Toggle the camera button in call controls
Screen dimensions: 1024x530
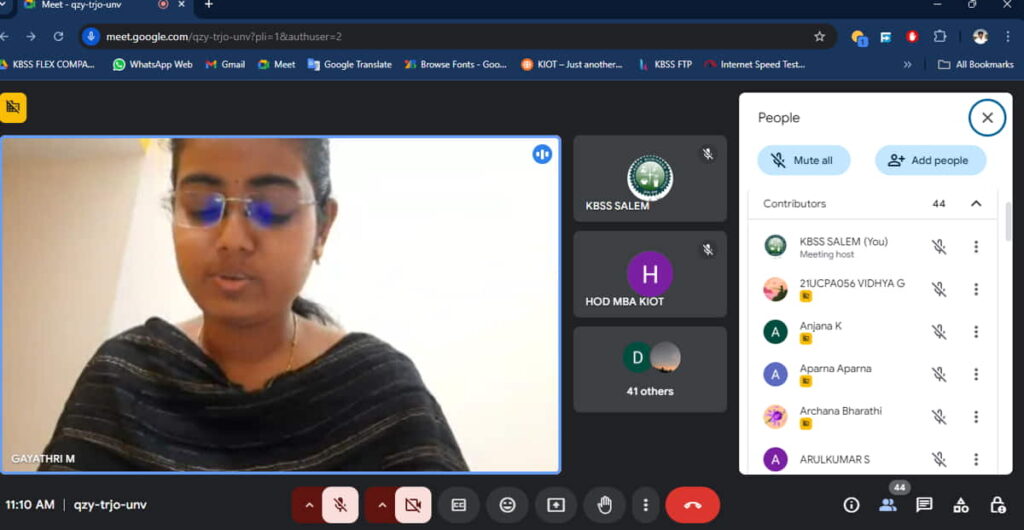tap(413, 505)
